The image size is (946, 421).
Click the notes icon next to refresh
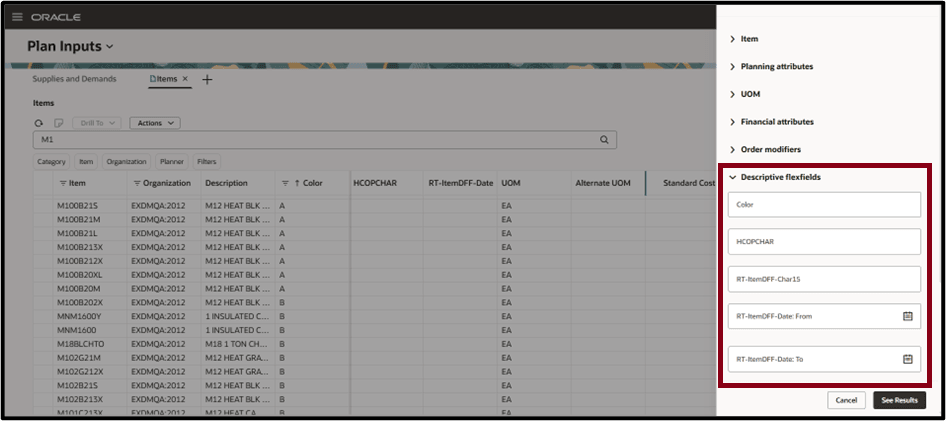point(59,123)
